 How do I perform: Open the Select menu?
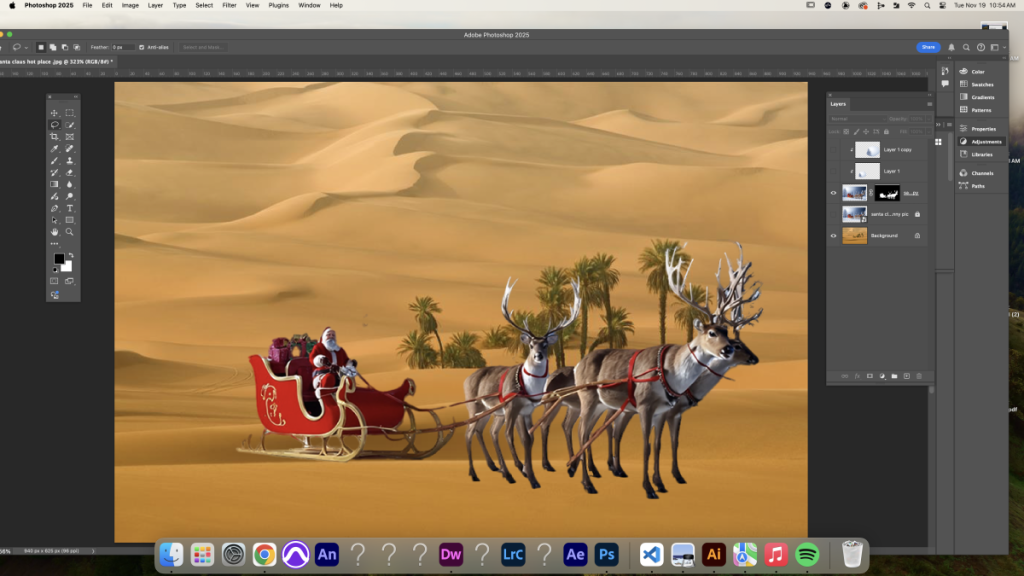pyautogui.click(x=204, y=5)
